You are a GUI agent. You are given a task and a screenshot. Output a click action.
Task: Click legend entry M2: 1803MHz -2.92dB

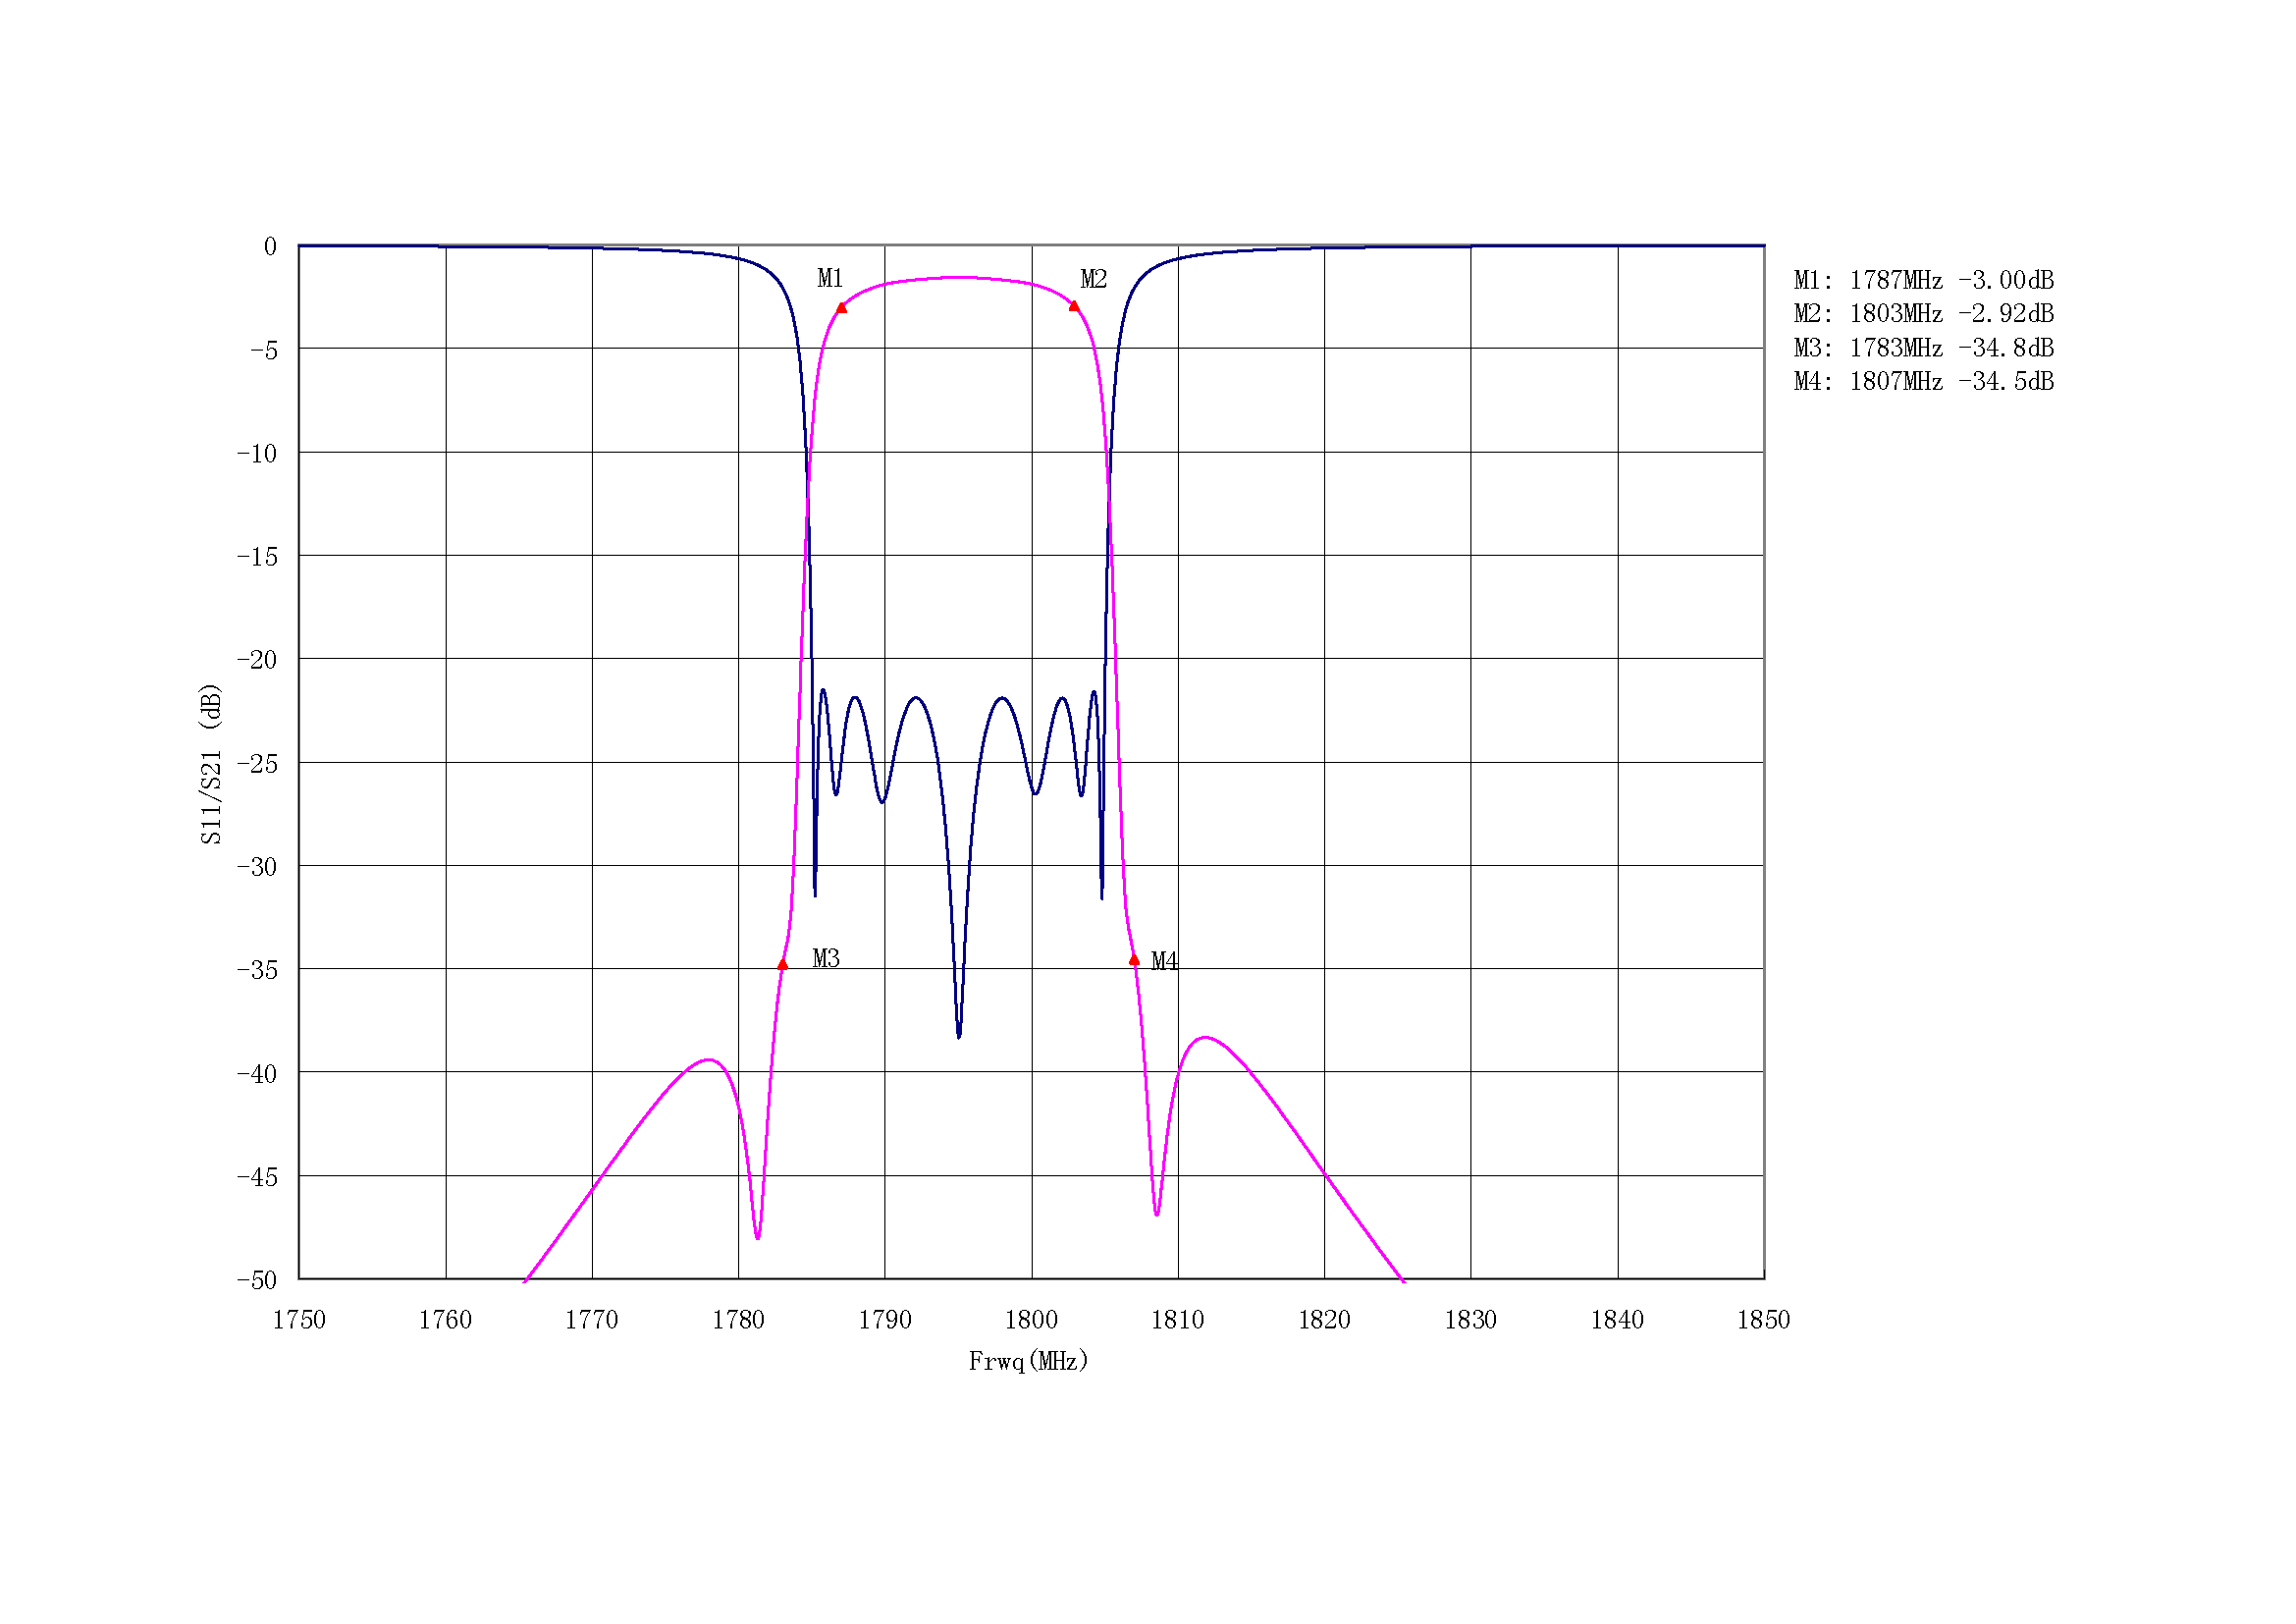tap(1923, 314)
